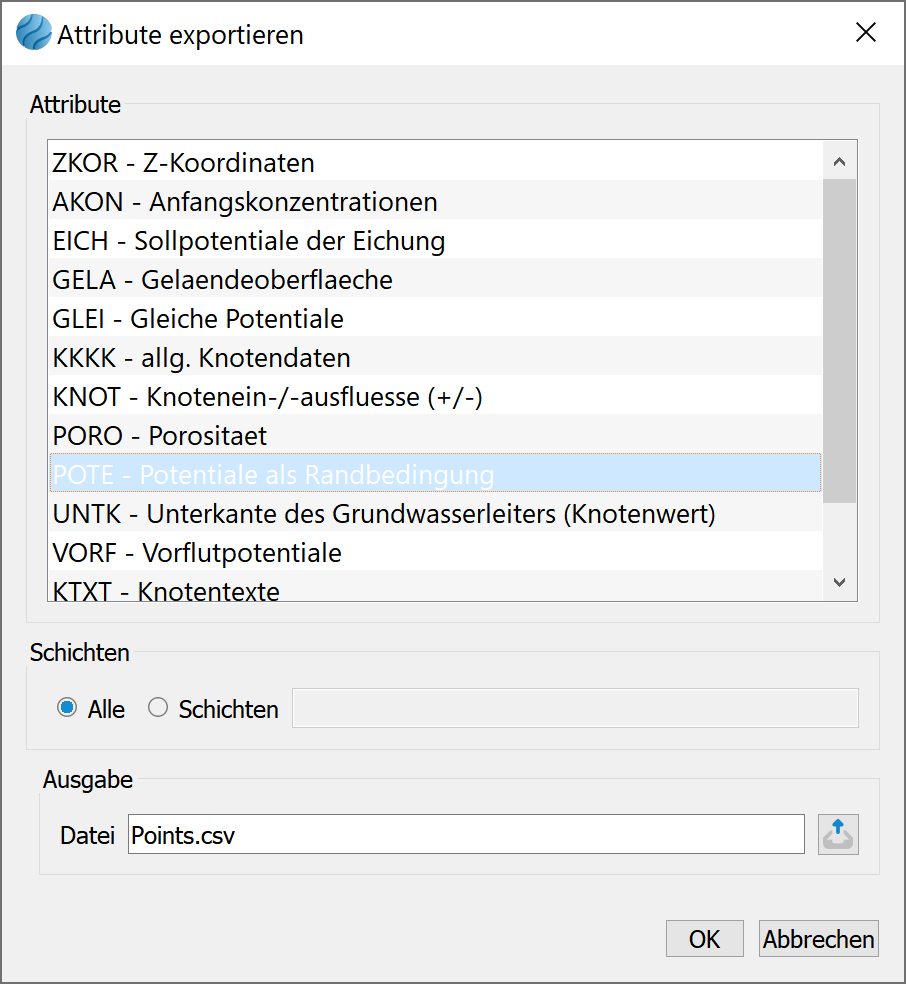
Task: Select UNTK - Unterkante des Grundwasserleiters
Action: coord(435,513)
